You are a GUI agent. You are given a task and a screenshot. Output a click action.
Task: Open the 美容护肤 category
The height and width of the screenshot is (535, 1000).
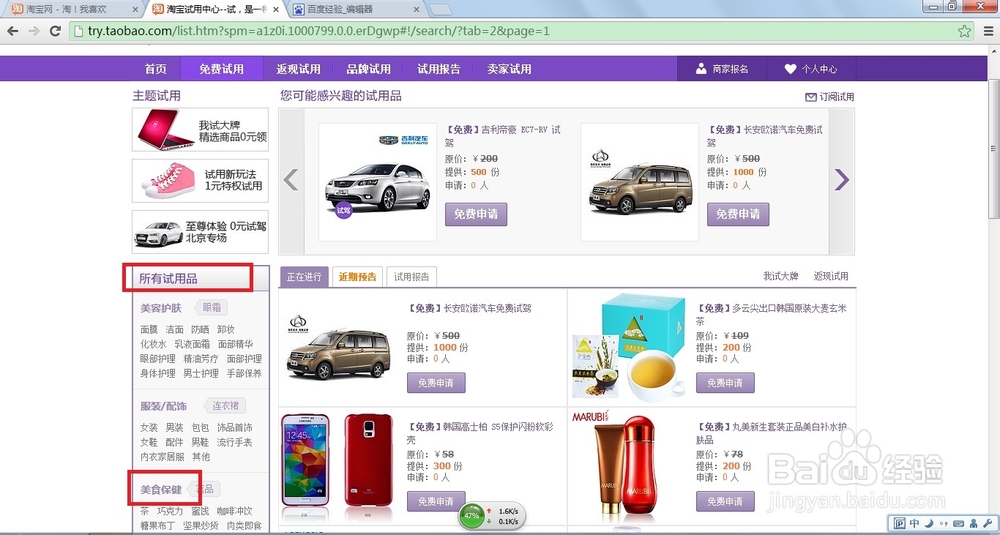coord(161,308)
